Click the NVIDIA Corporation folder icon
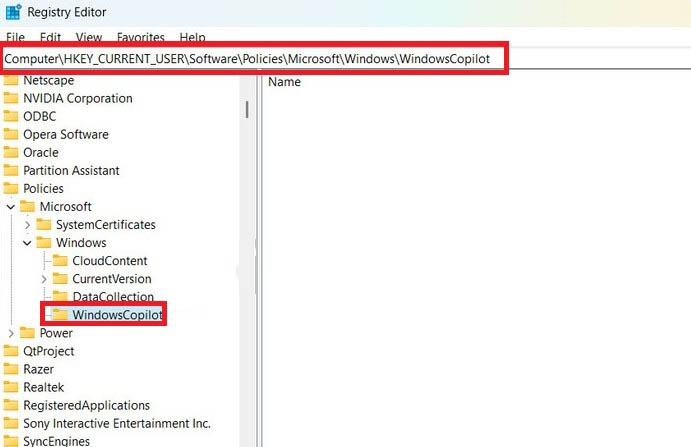The width and height of the screenshot is (691, 447). point(11,98)
